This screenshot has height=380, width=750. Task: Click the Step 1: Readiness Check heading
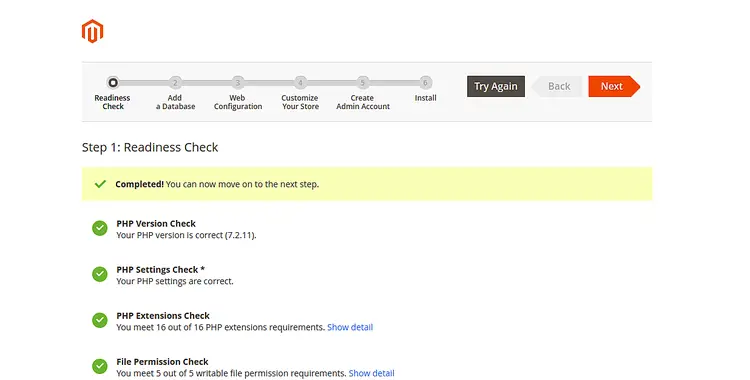point(150,147)
